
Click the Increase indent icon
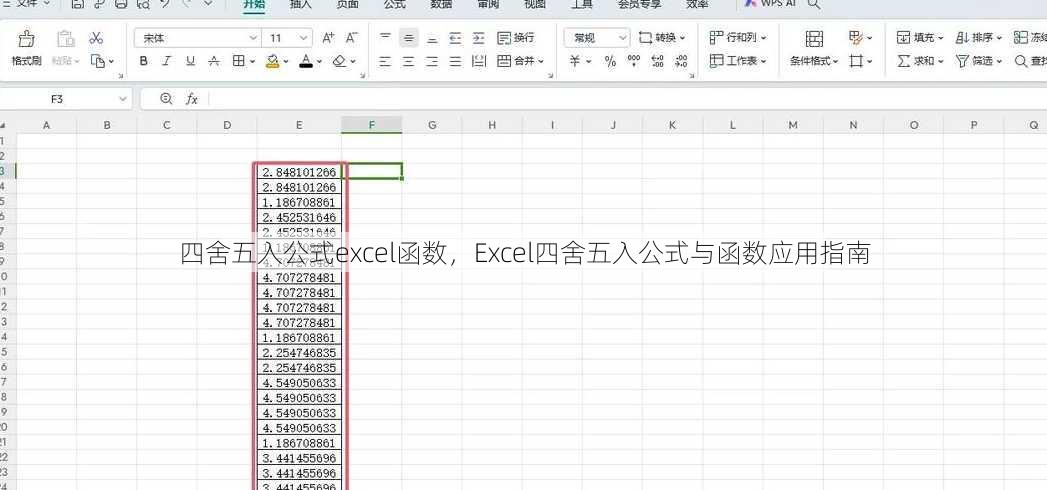pos(479,38)
